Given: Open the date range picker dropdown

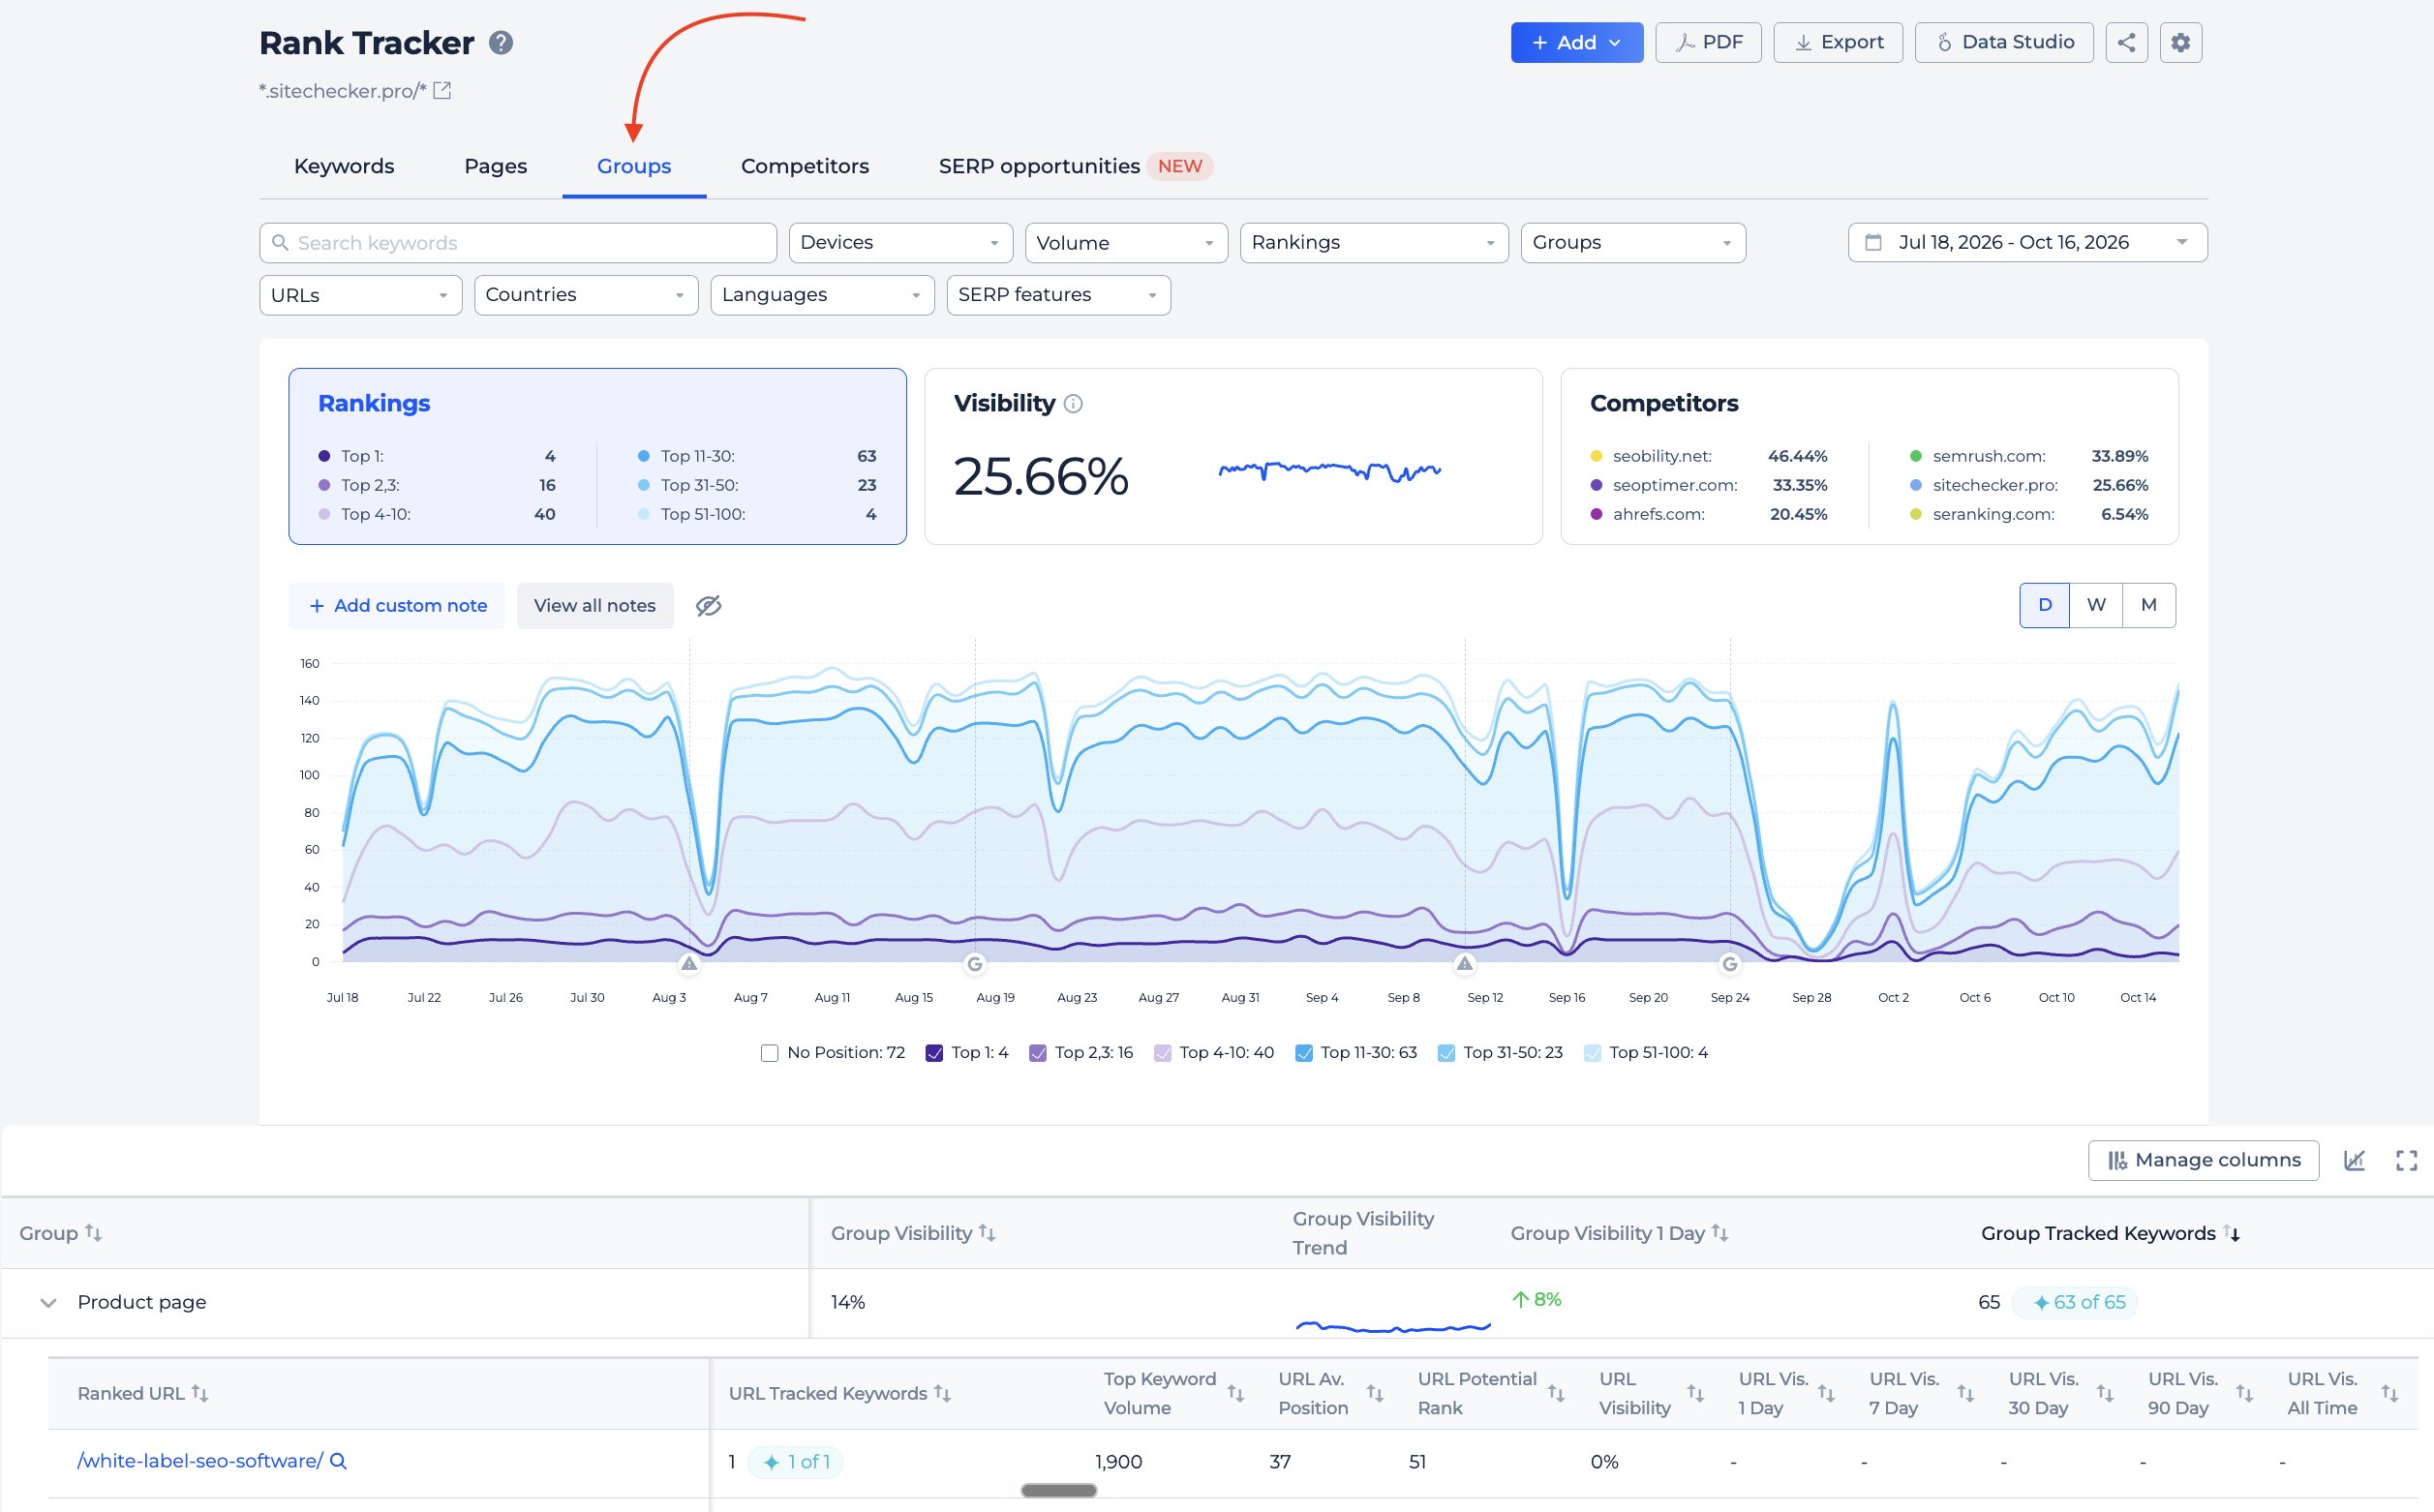Looking at the screenshot, I should [x=2027, y=243].
